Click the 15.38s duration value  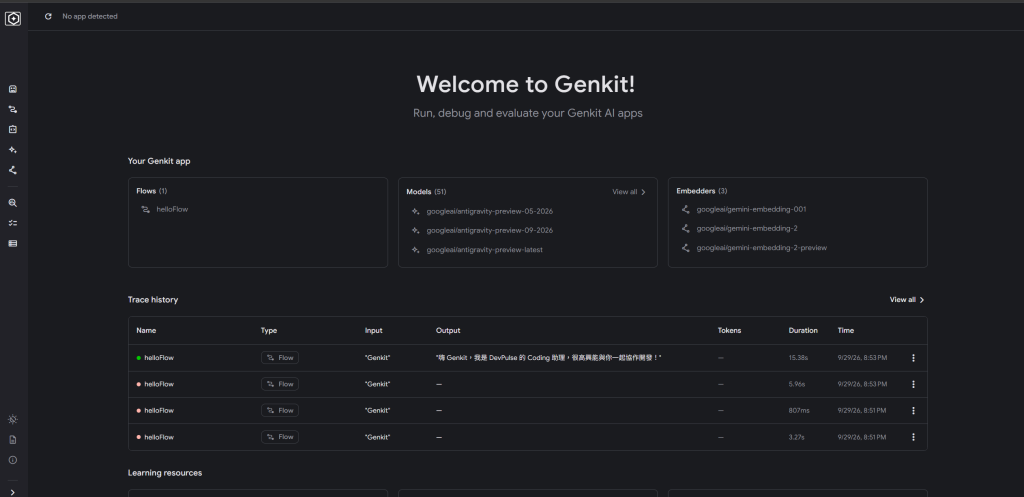point(798,358)
